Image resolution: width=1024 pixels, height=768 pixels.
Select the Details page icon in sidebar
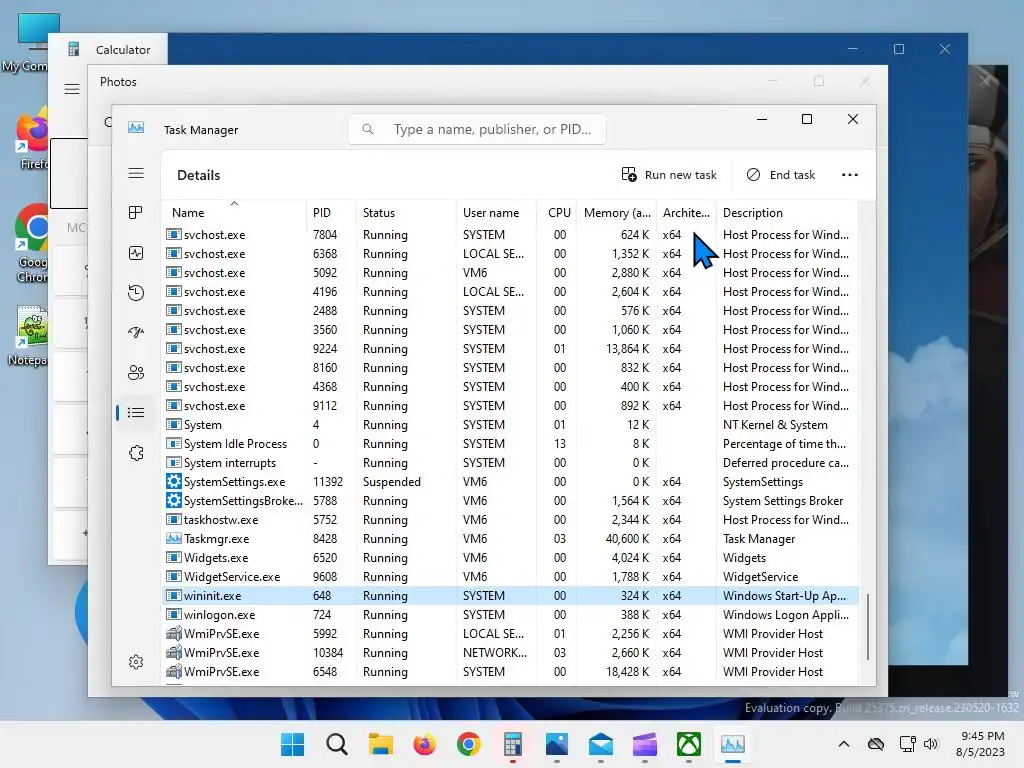pyautogui.click(x=136, y=413)
